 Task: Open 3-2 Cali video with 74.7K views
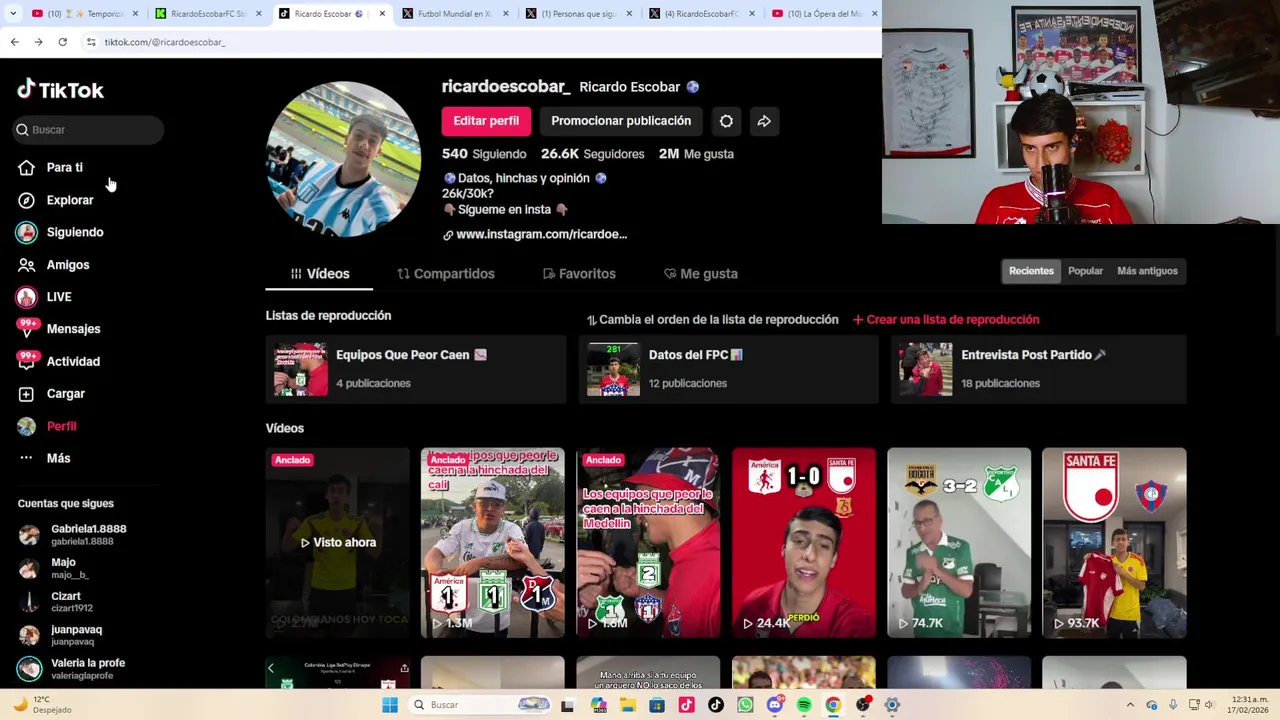coord(959,543)
